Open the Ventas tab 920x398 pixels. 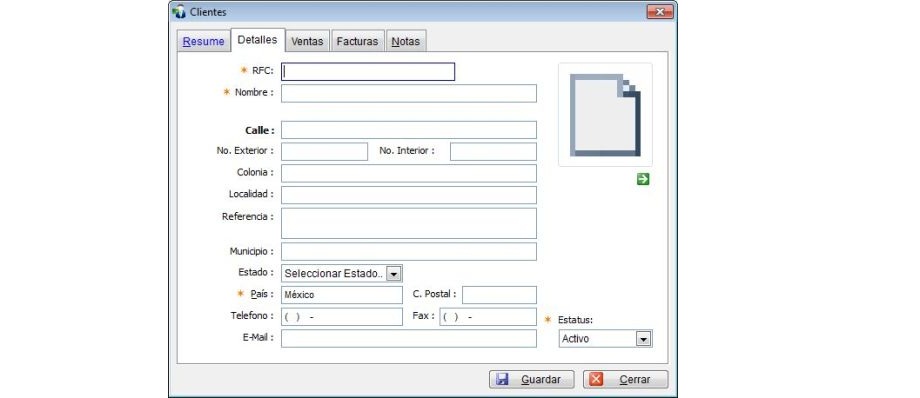click(307, 42)
